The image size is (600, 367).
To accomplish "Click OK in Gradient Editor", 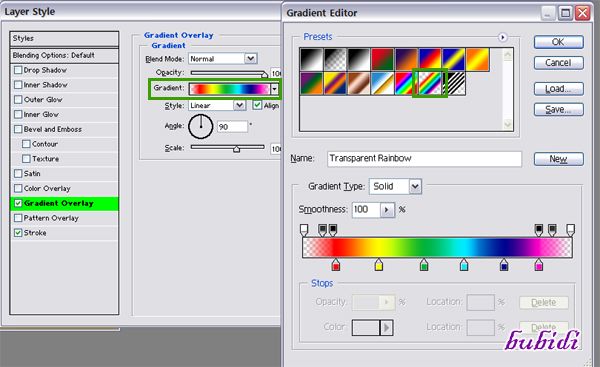I will (x=558, y=42).
